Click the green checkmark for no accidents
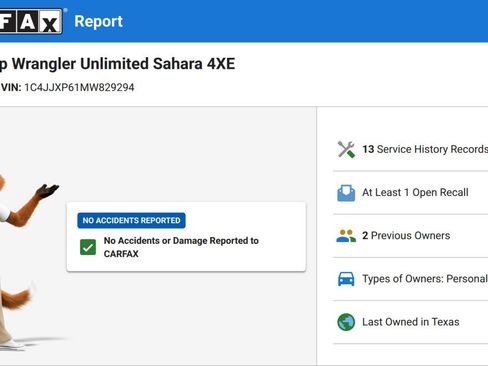 (x=88, y=247)
